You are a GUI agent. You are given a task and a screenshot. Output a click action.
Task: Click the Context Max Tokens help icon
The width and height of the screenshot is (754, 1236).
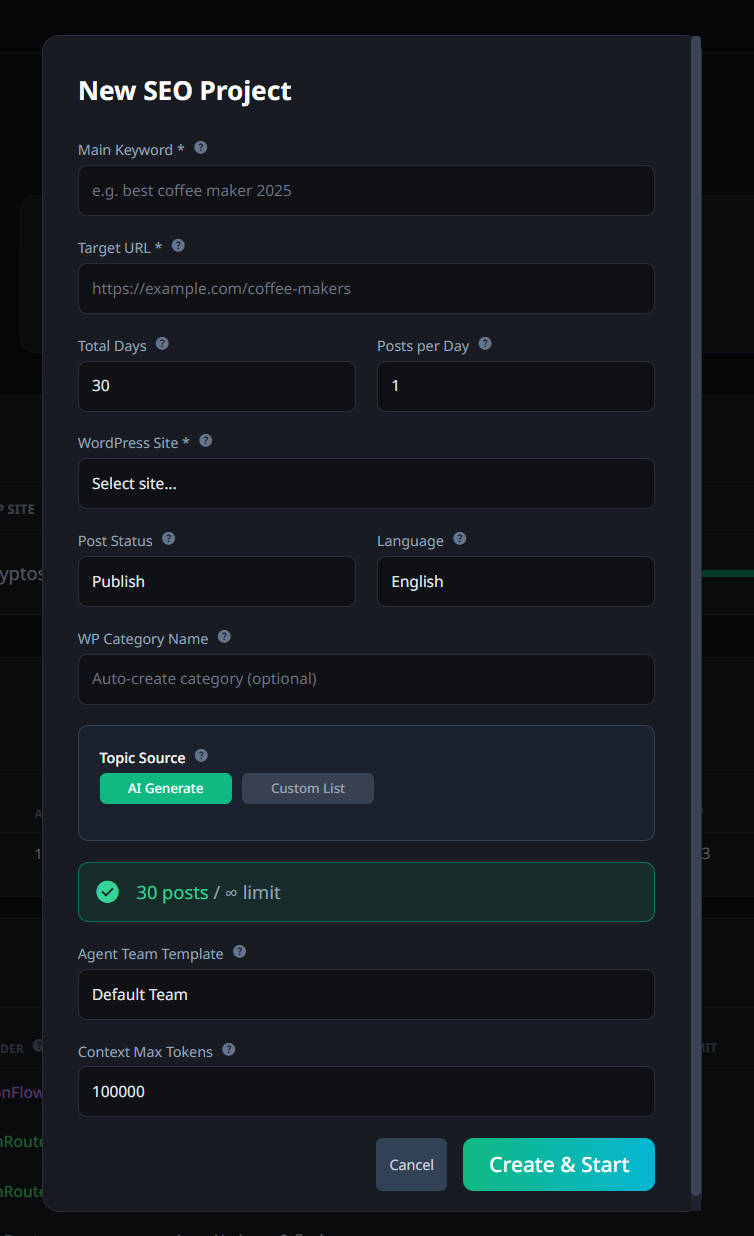[x=228, y=1049]
